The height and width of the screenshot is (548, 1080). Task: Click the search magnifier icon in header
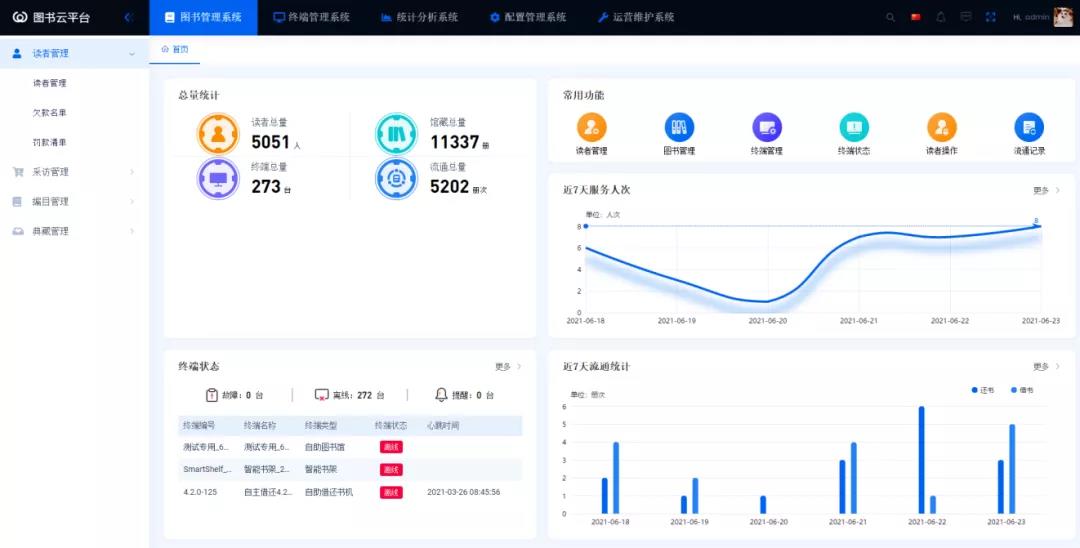point(891,17)
